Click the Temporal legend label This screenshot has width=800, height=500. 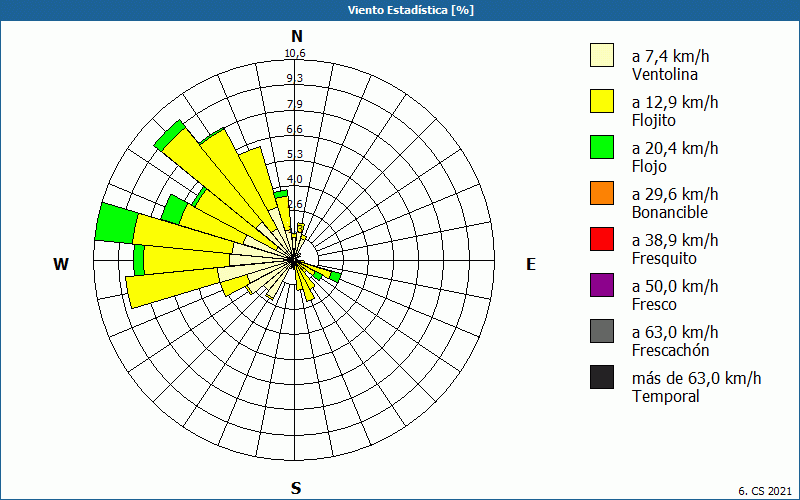[x=666, y=396]
